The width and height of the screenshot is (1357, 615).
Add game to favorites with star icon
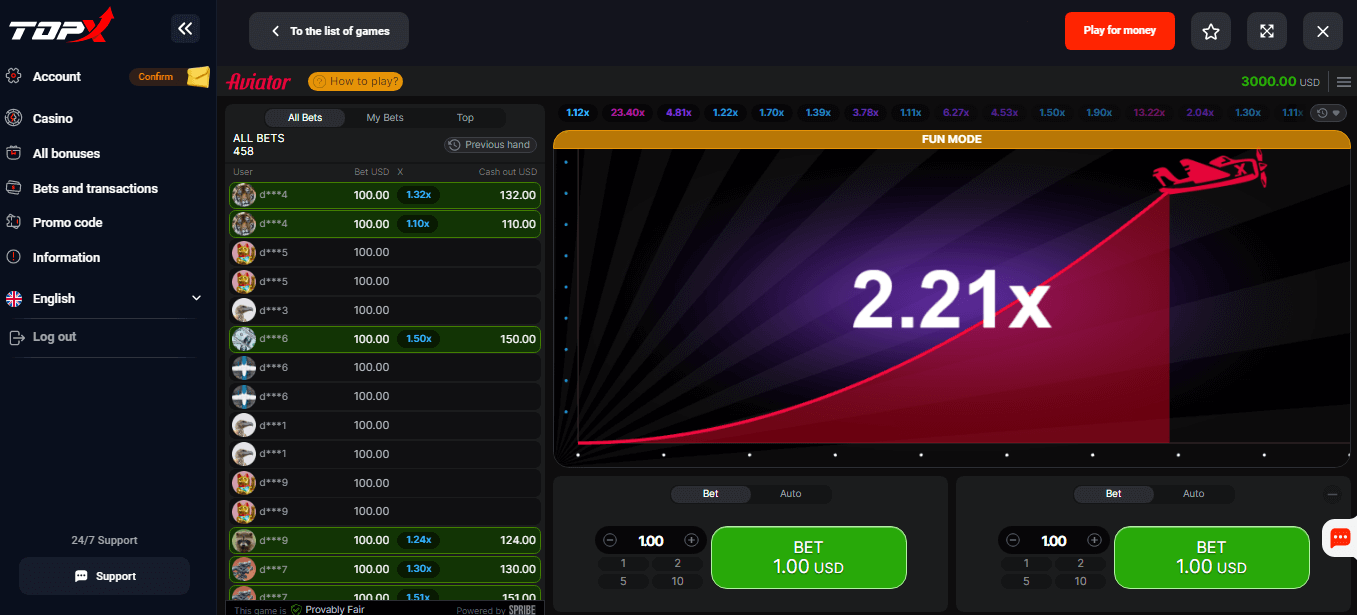point(1210,31)
